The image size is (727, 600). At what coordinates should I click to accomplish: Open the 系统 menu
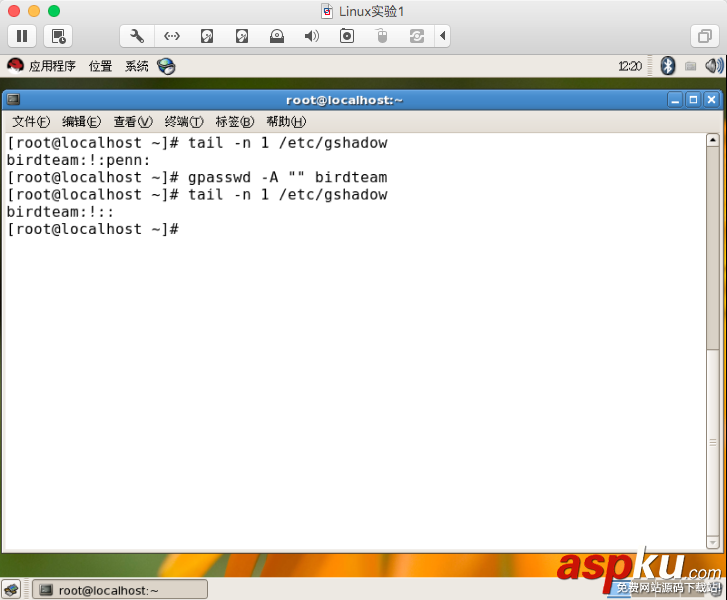[x=137, y=66]
